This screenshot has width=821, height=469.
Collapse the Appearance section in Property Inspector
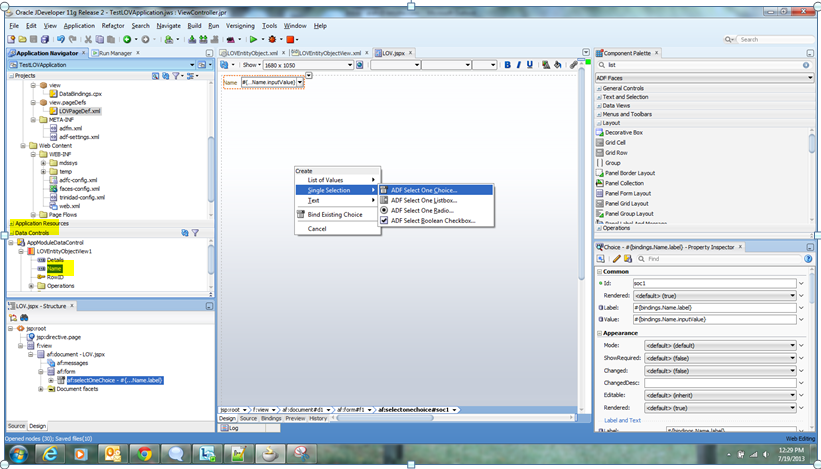(600, 333)
